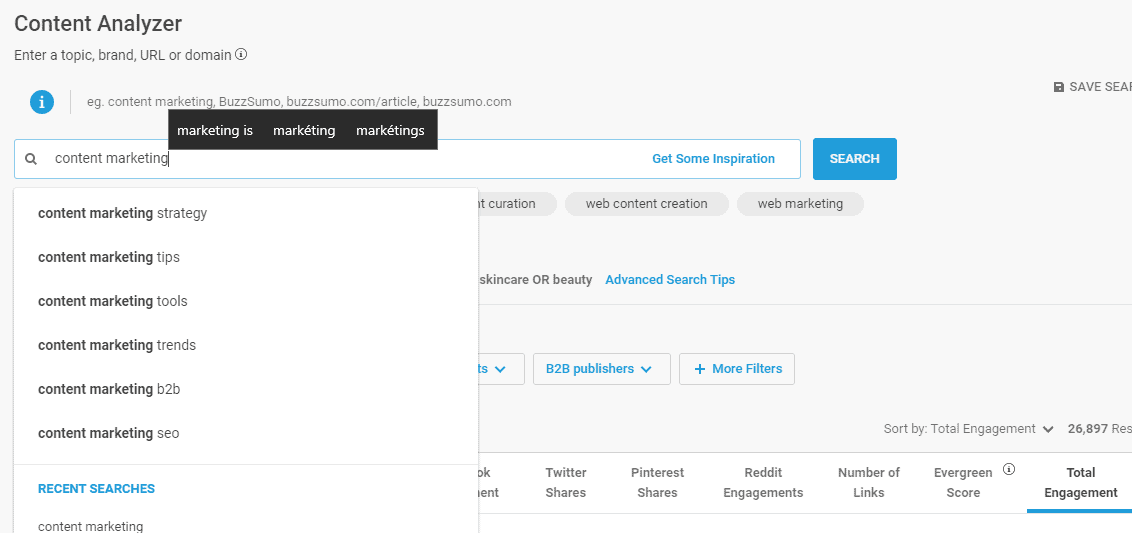Image resolution: width=1132 pixels, height=533 pixels.
Task: Click the 'web marketing' topic chip
Action: click(800, 204)
